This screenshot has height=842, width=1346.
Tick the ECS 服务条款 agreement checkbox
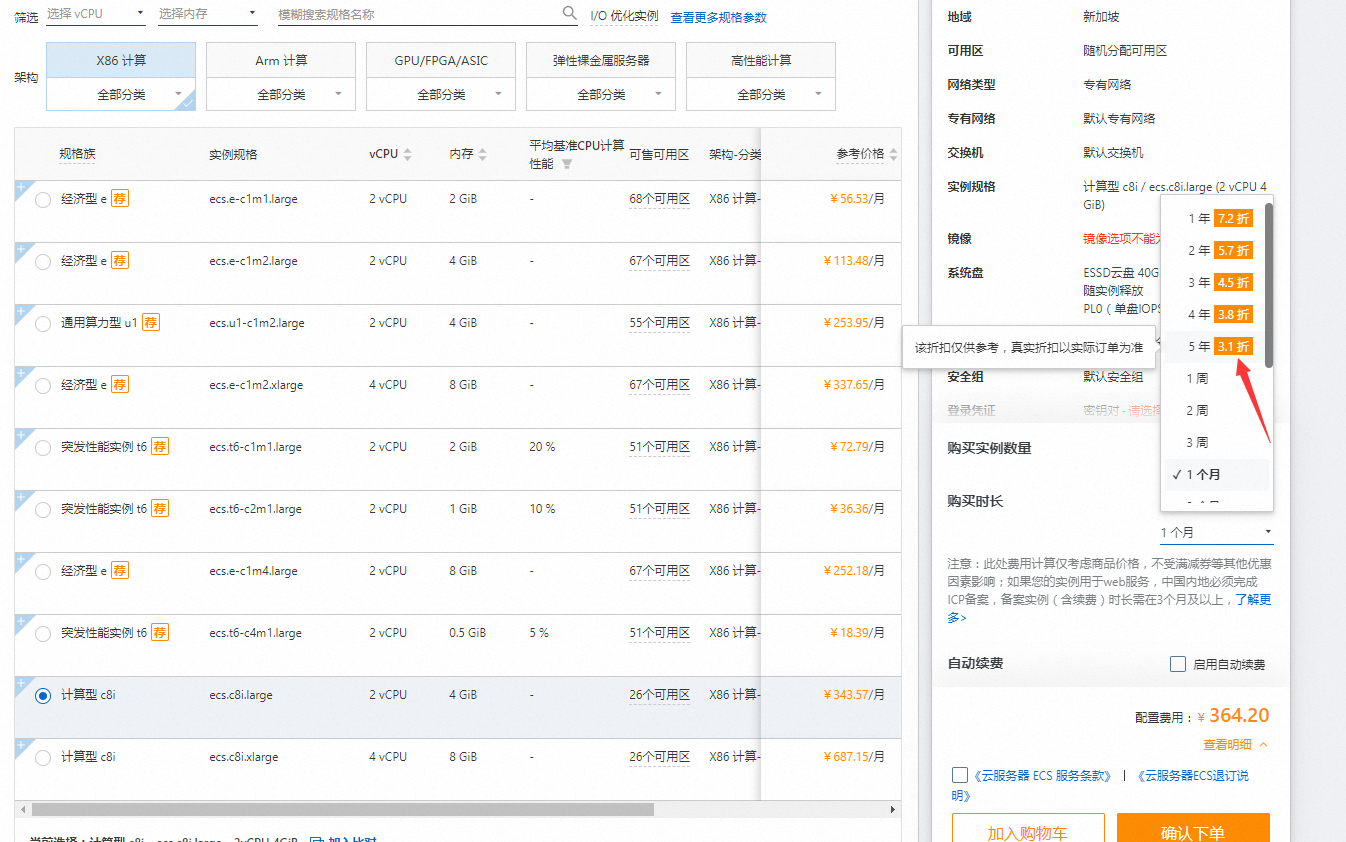click(960, 775)
